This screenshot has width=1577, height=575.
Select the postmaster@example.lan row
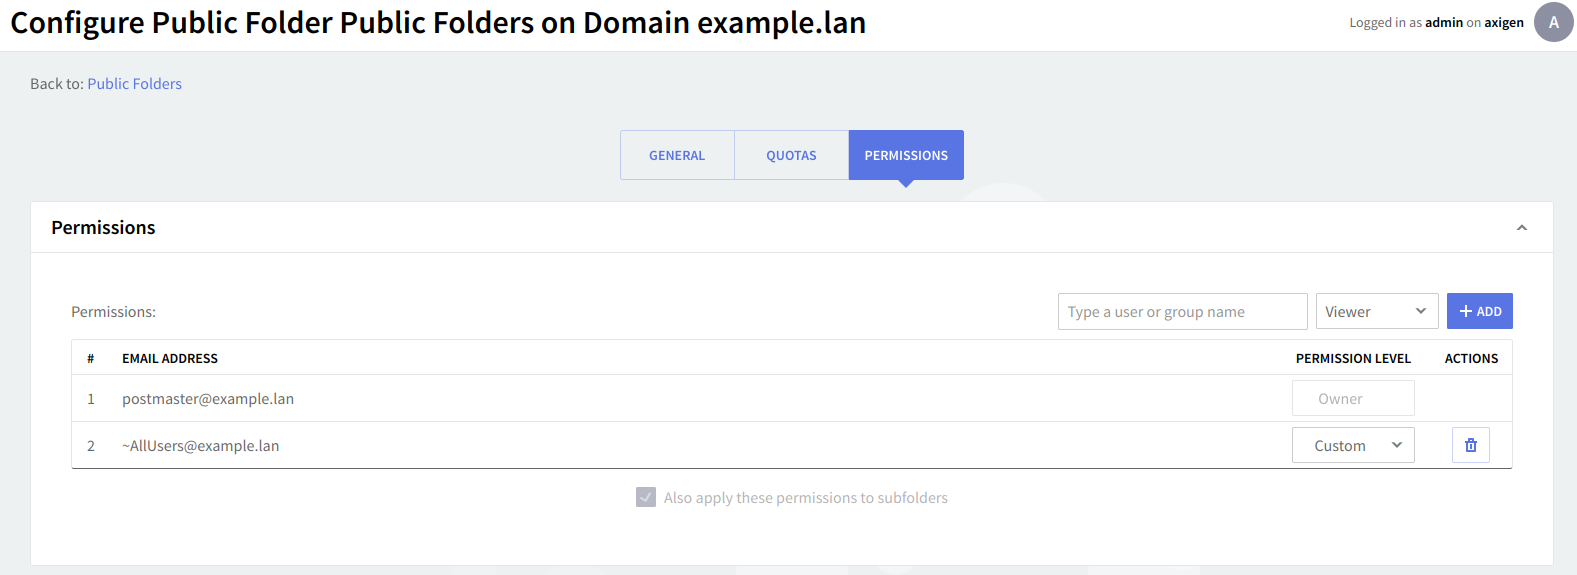pos(208,399)
